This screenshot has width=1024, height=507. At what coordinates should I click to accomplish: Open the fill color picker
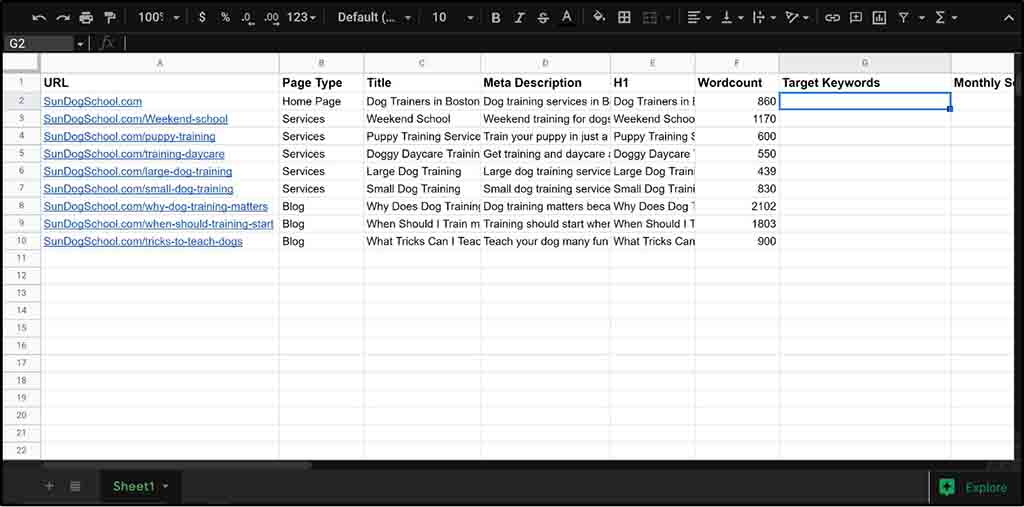(x=599, y=17)
